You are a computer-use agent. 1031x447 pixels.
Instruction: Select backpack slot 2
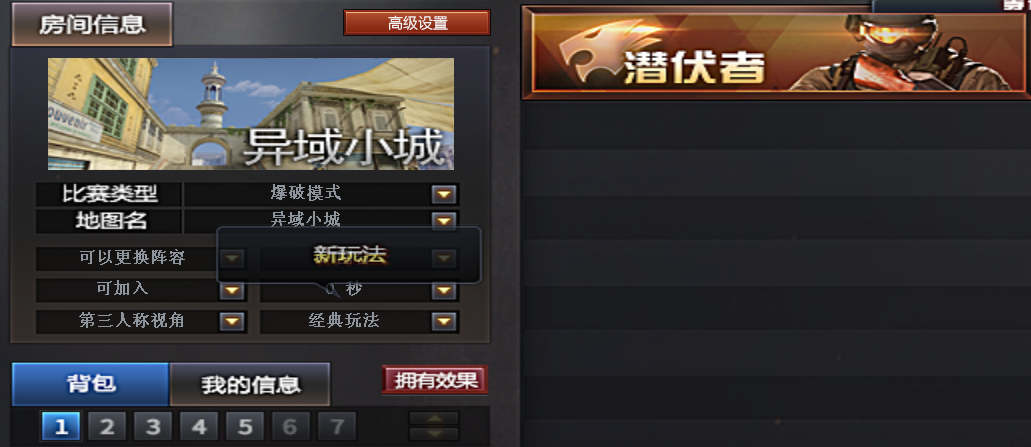click(x=107, y=427)
